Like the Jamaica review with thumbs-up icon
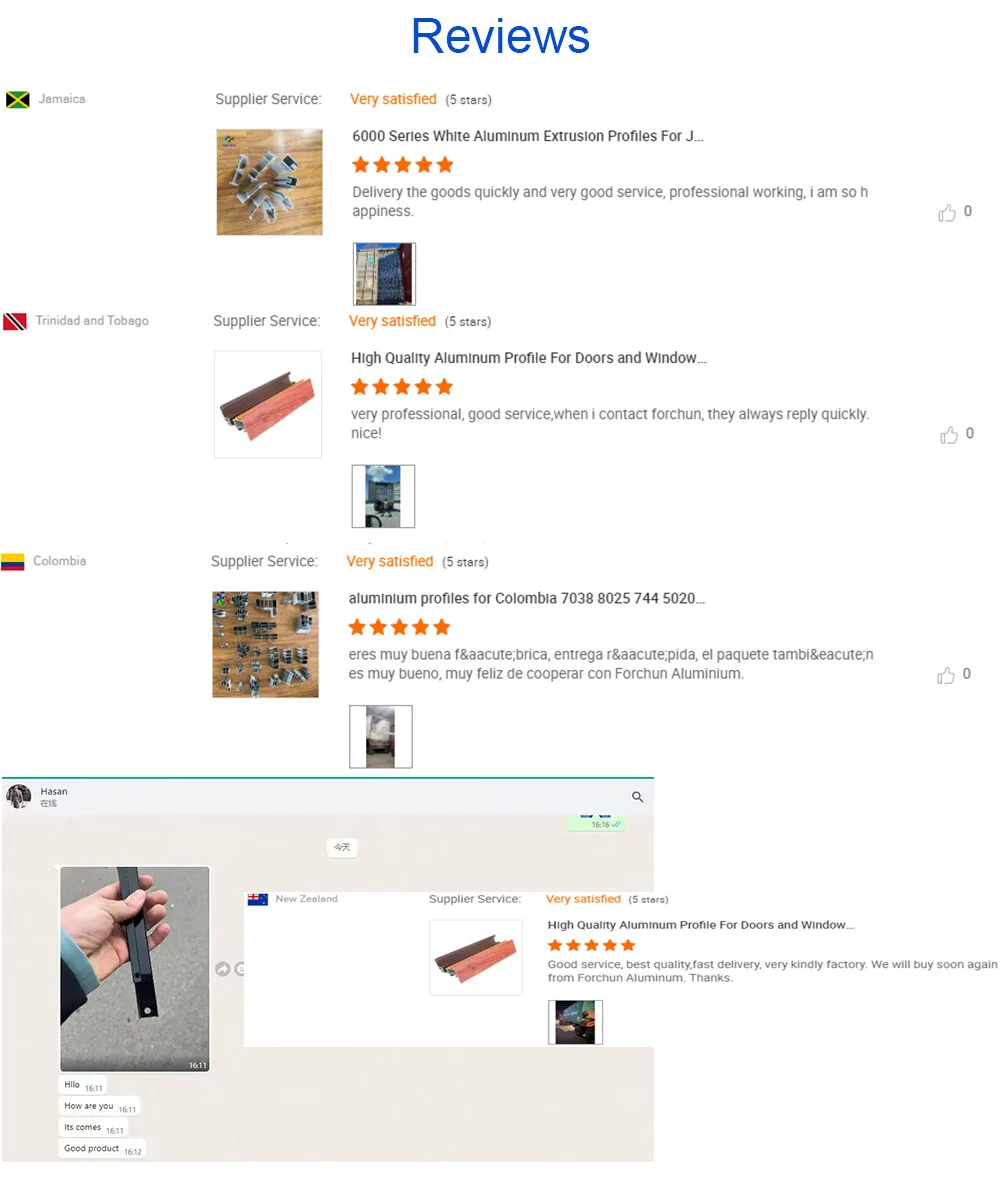The height and width of the screenshot is (1180, 1000). pyautogui.click(x=947, y=213)
